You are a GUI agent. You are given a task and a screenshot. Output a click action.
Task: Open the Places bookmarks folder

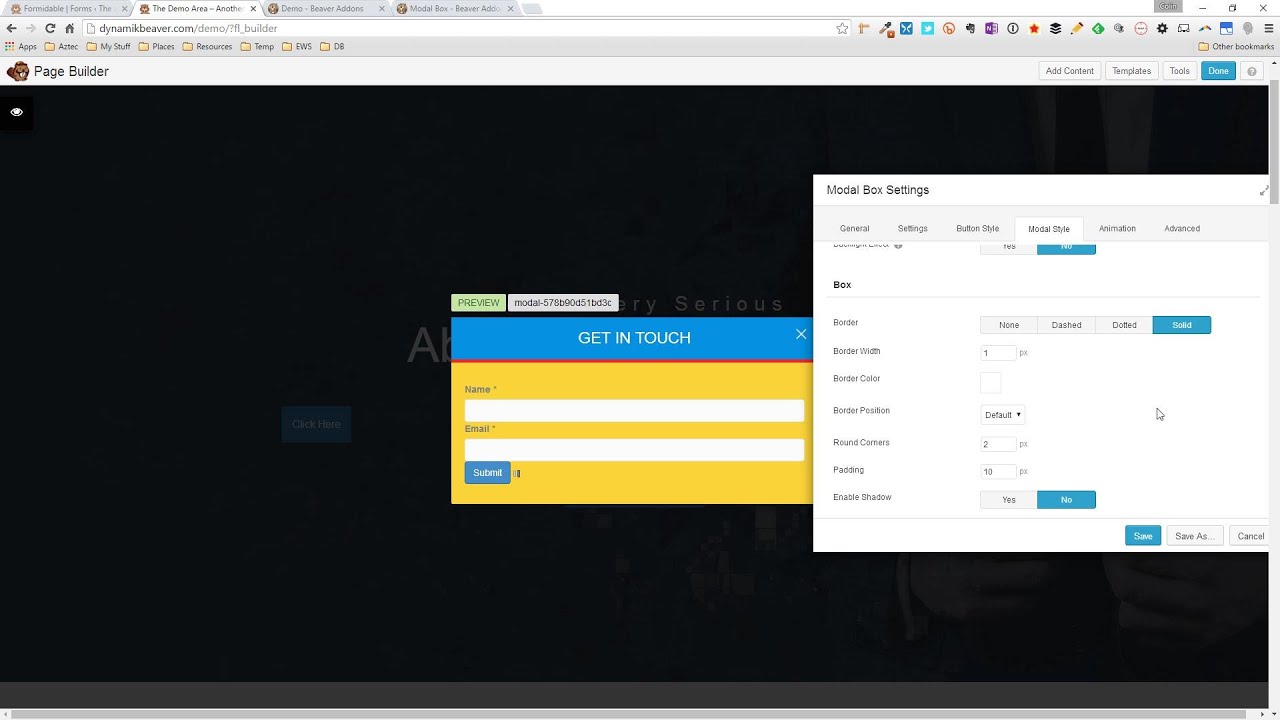point(157,47)
